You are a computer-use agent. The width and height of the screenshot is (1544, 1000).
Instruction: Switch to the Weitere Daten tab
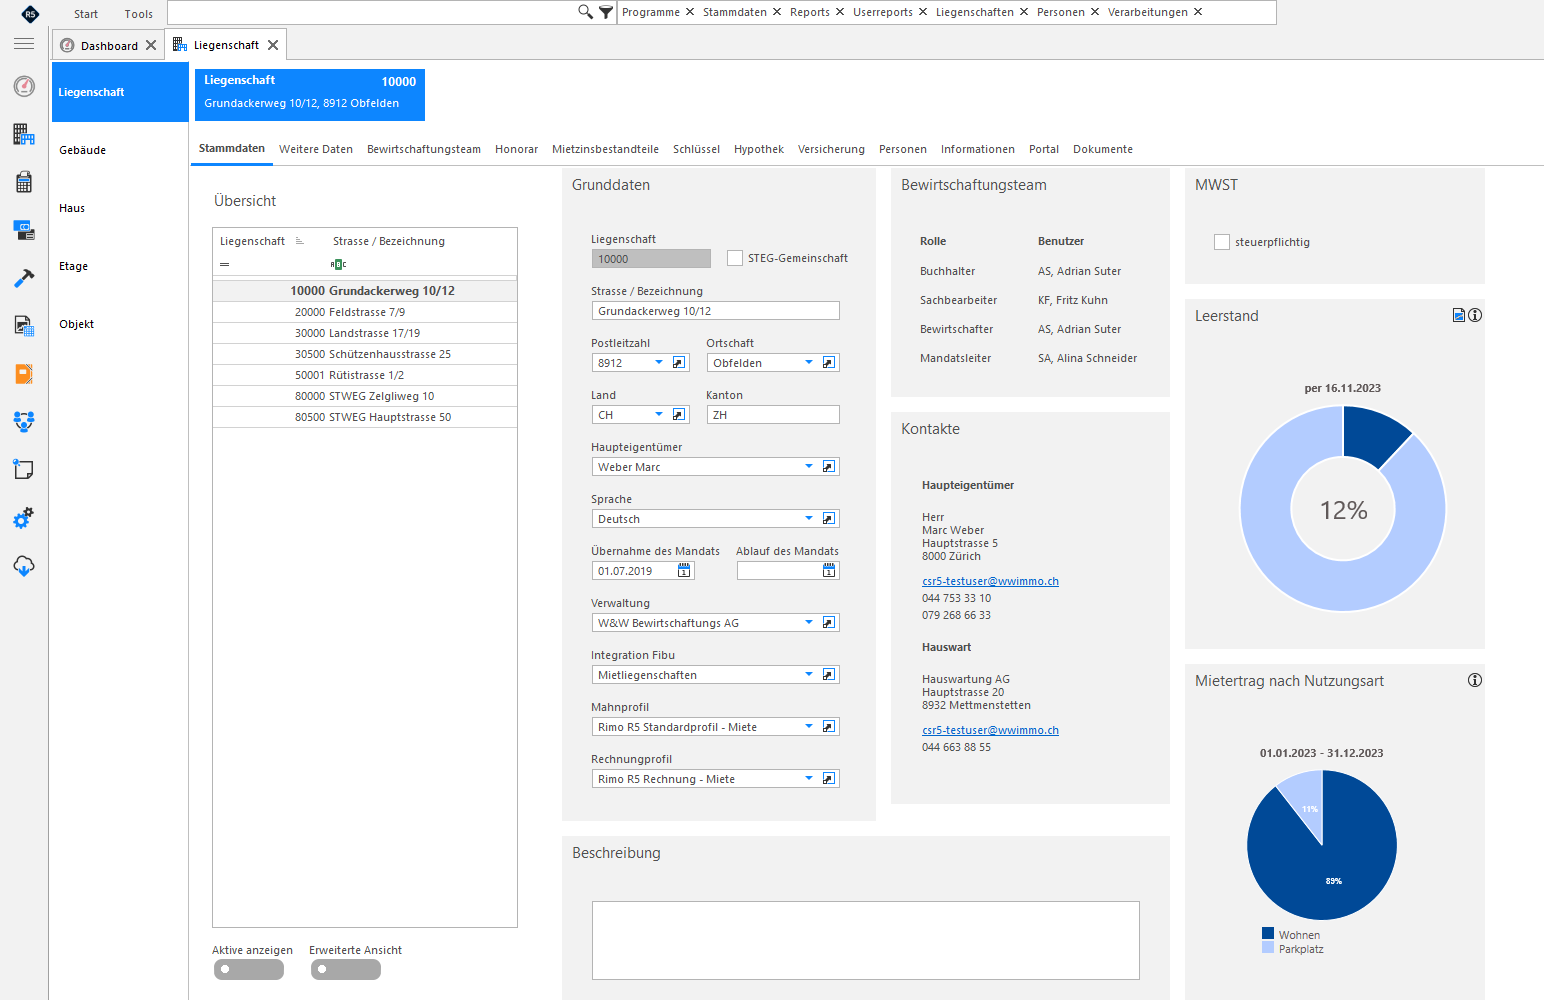(316, 149)
